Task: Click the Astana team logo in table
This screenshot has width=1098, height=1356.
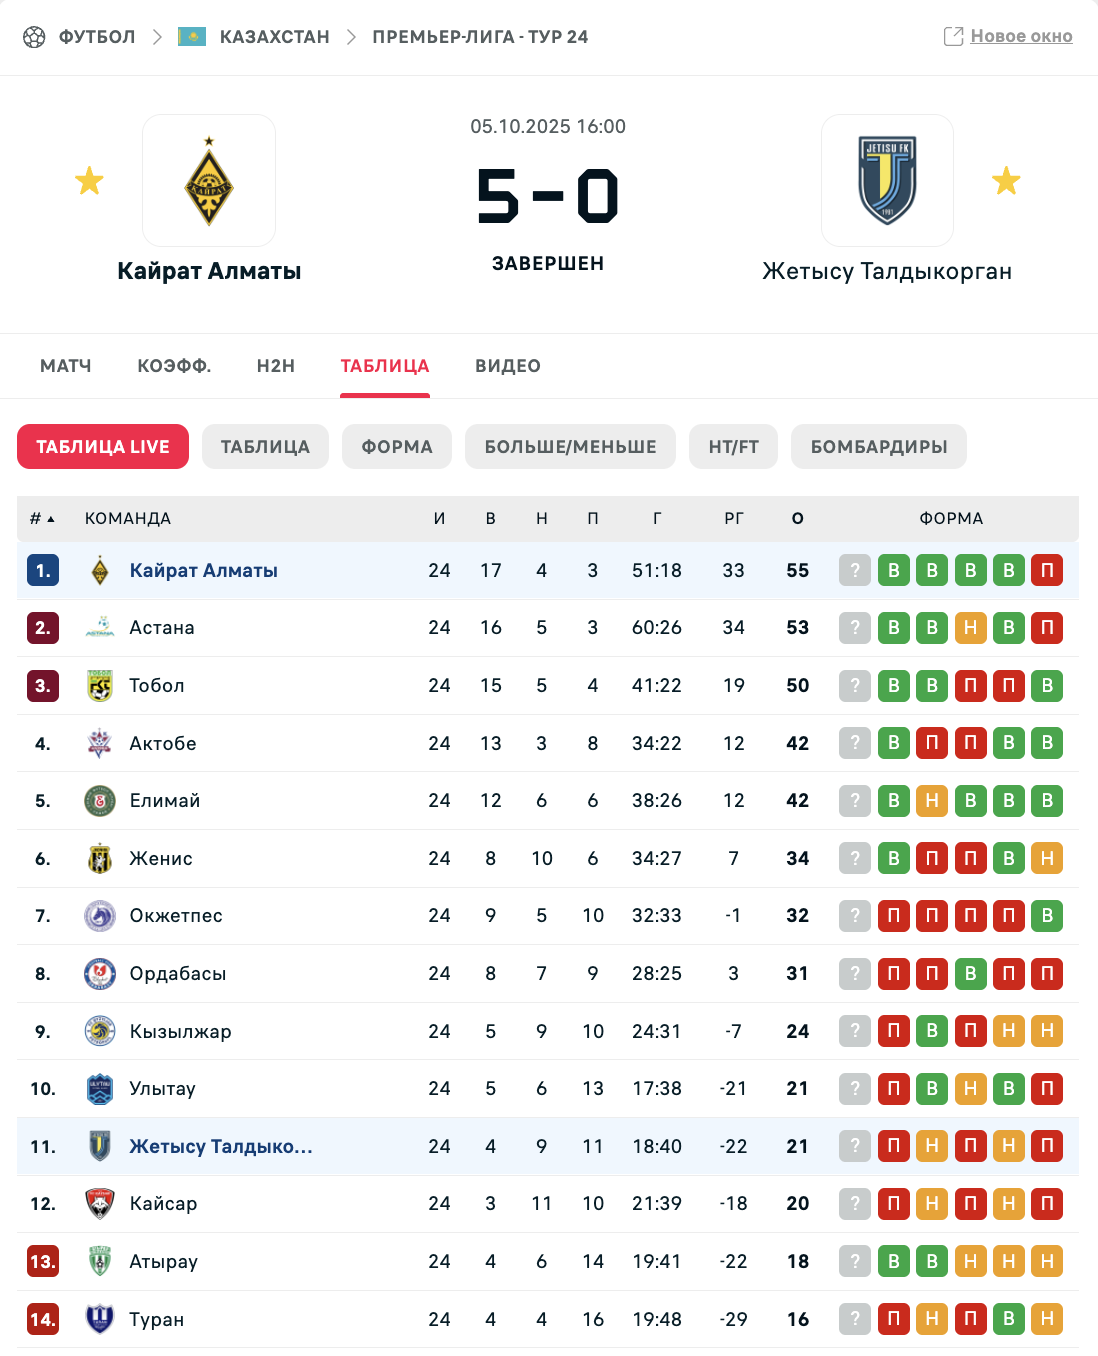Action: pos(99,628)
